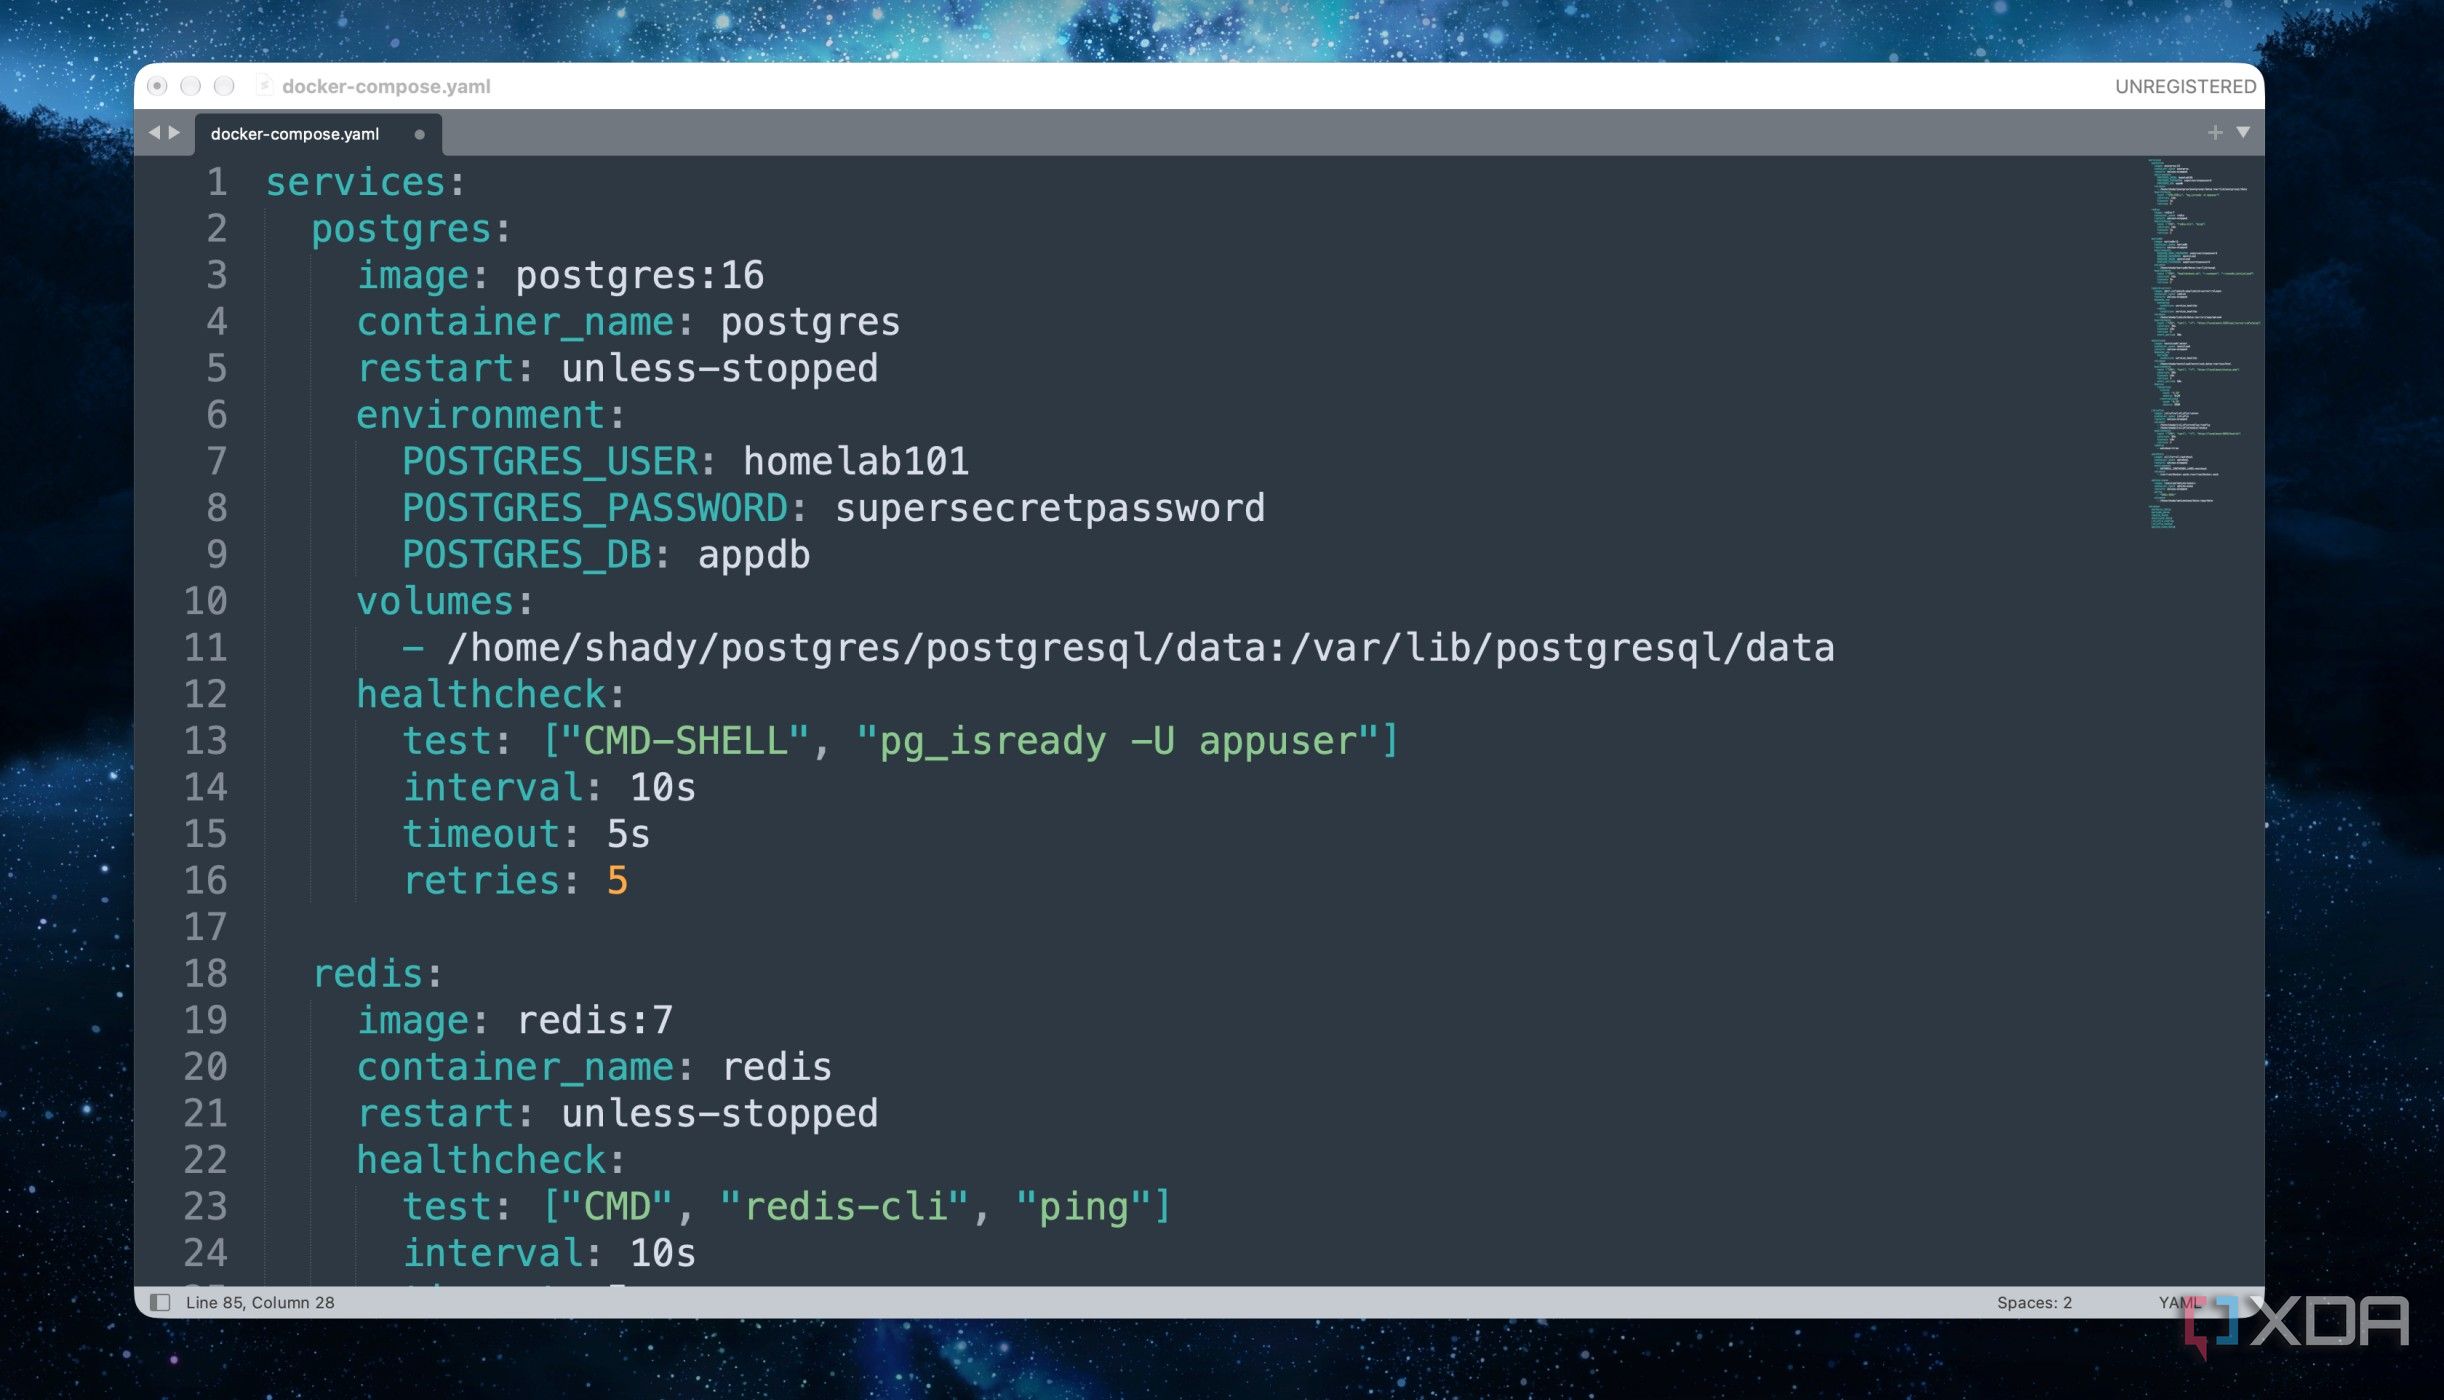Open the Spaces: 2 indentation menu
This screenshot has height=1400, width=2444.
pos(2034,1302)
